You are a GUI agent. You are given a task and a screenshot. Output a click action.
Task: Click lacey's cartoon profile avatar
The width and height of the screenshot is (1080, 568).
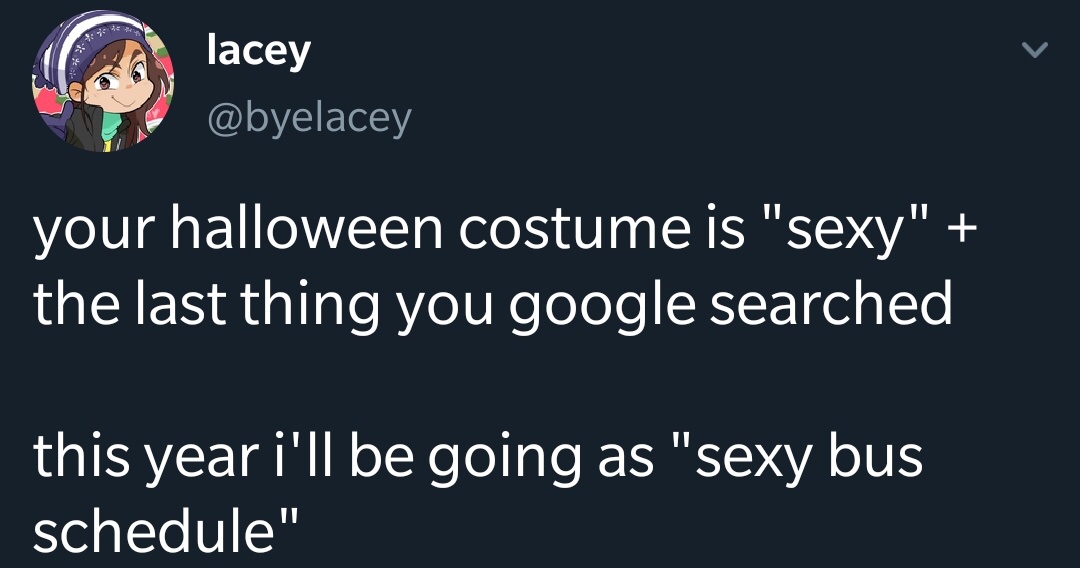(104, 86)
